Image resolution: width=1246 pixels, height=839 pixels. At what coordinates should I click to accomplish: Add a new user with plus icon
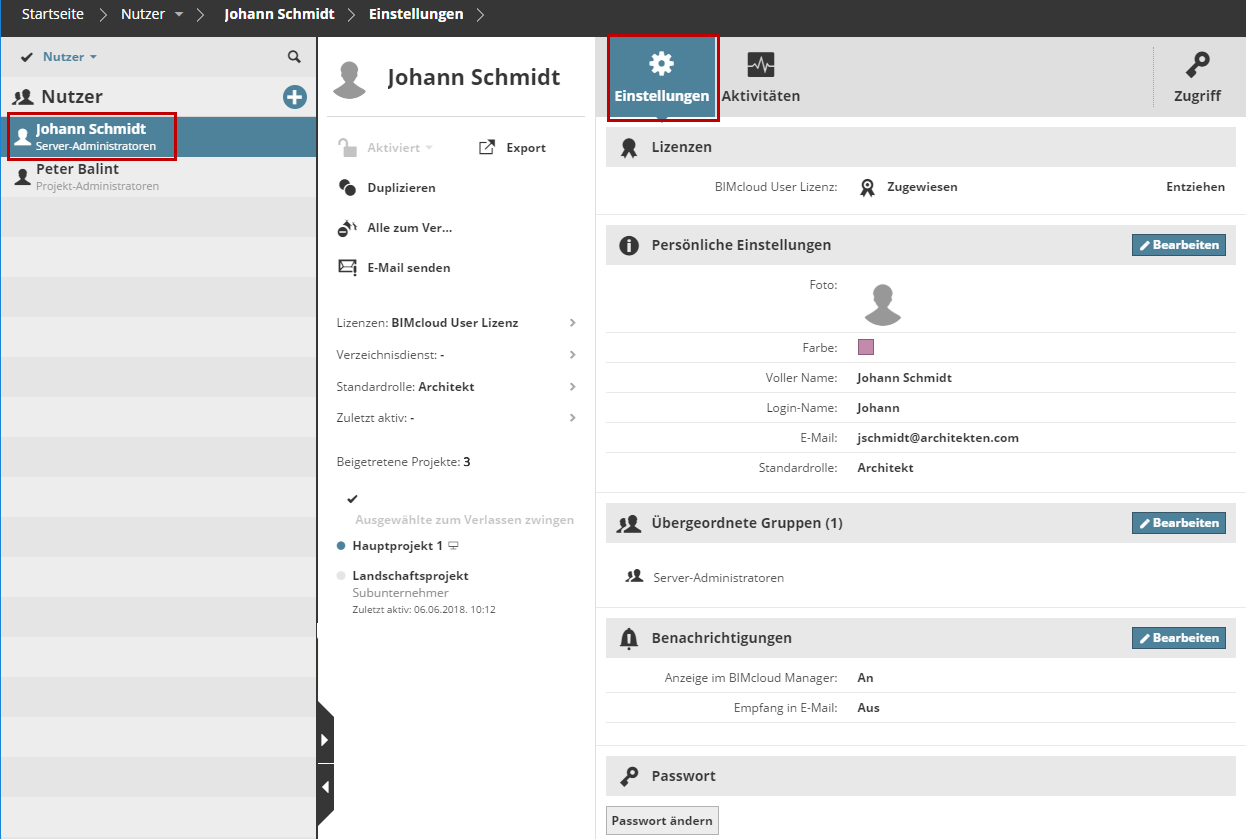295,96
